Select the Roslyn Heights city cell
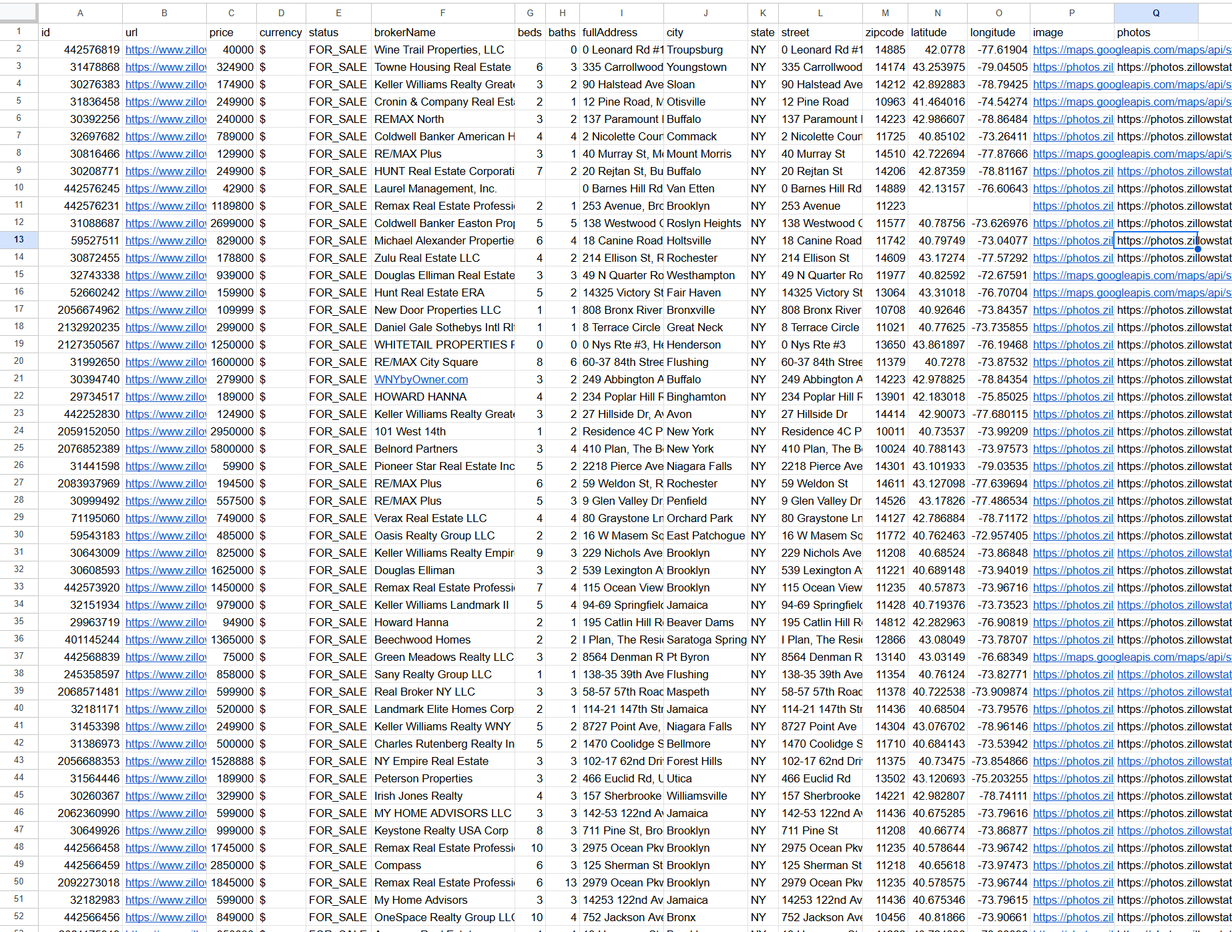Screen dimensions: 1232x932 705,223
